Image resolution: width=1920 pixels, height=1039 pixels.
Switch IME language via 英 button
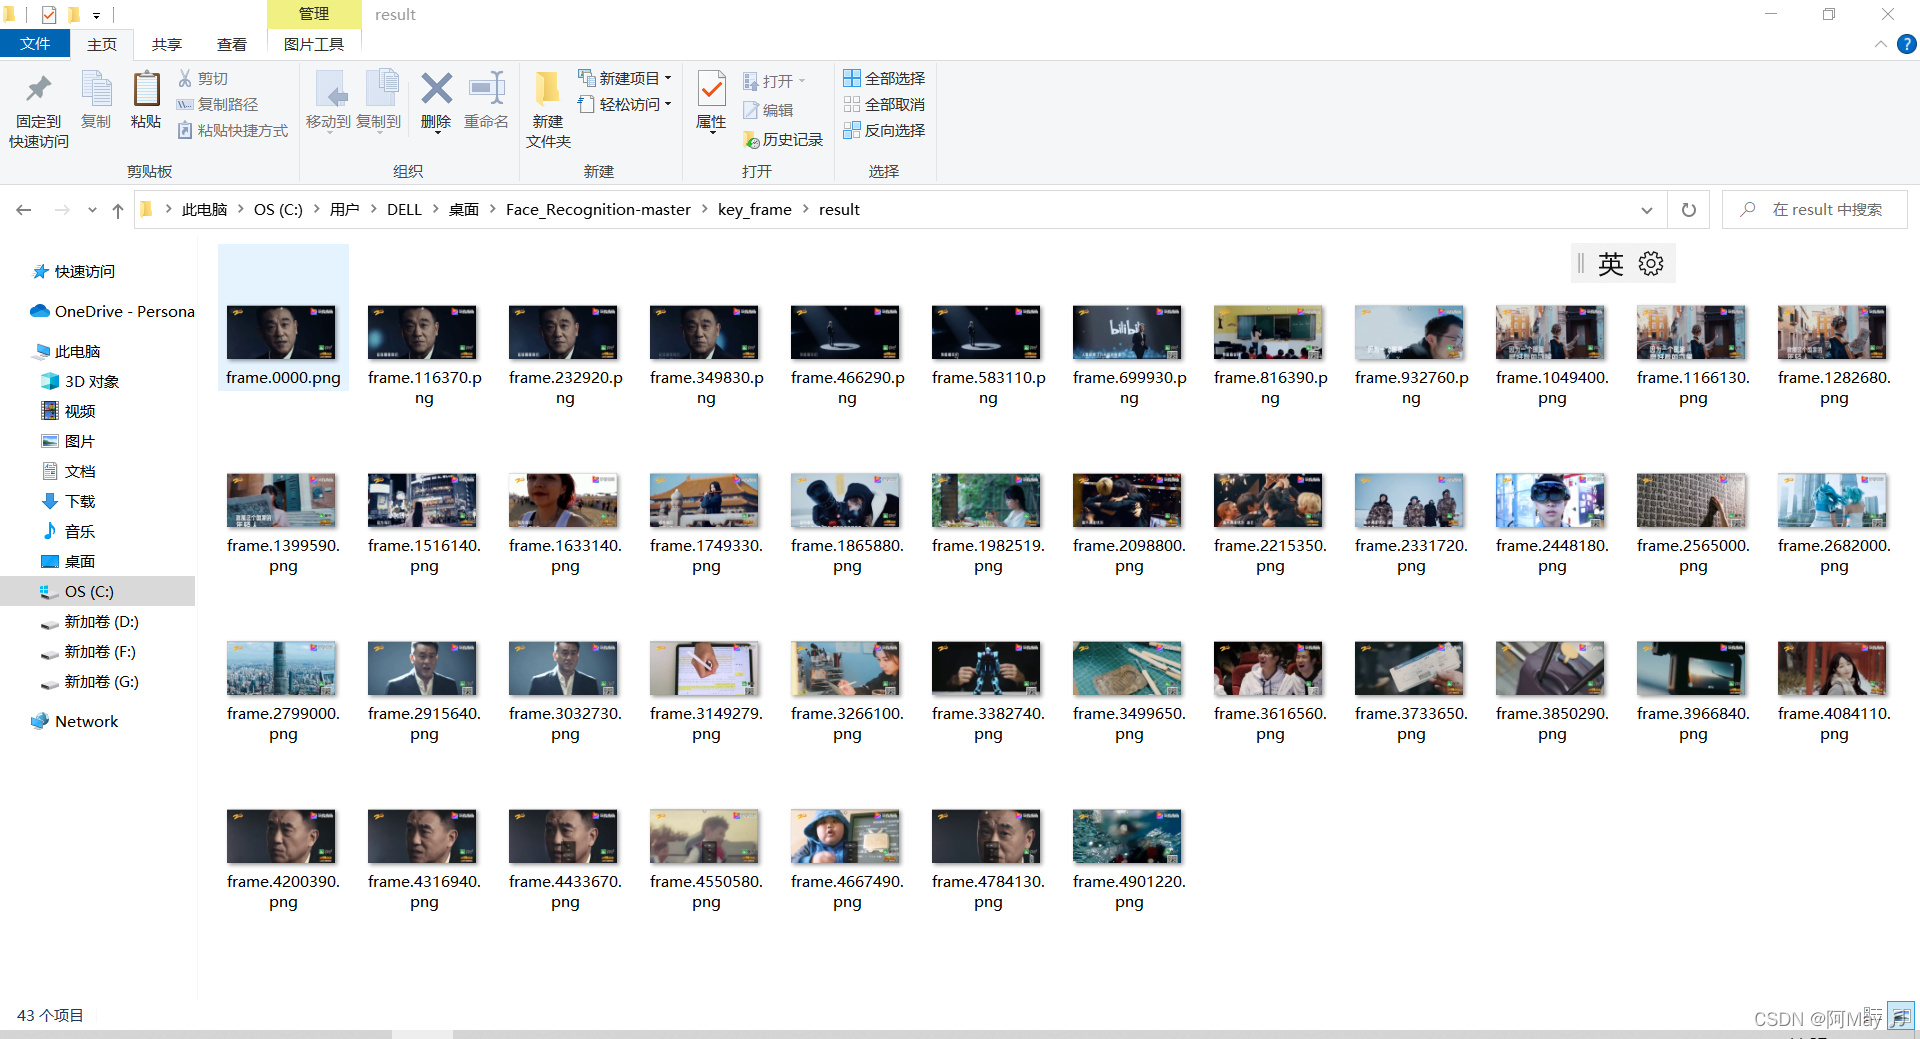coord(1611,263)
